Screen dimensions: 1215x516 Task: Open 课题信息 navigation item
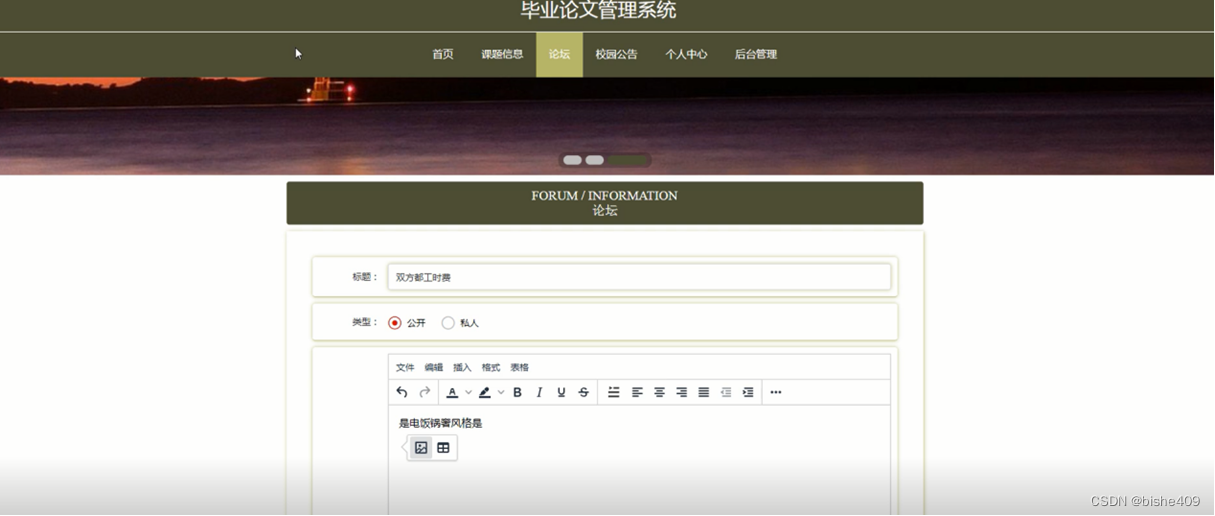coord(502,54)
